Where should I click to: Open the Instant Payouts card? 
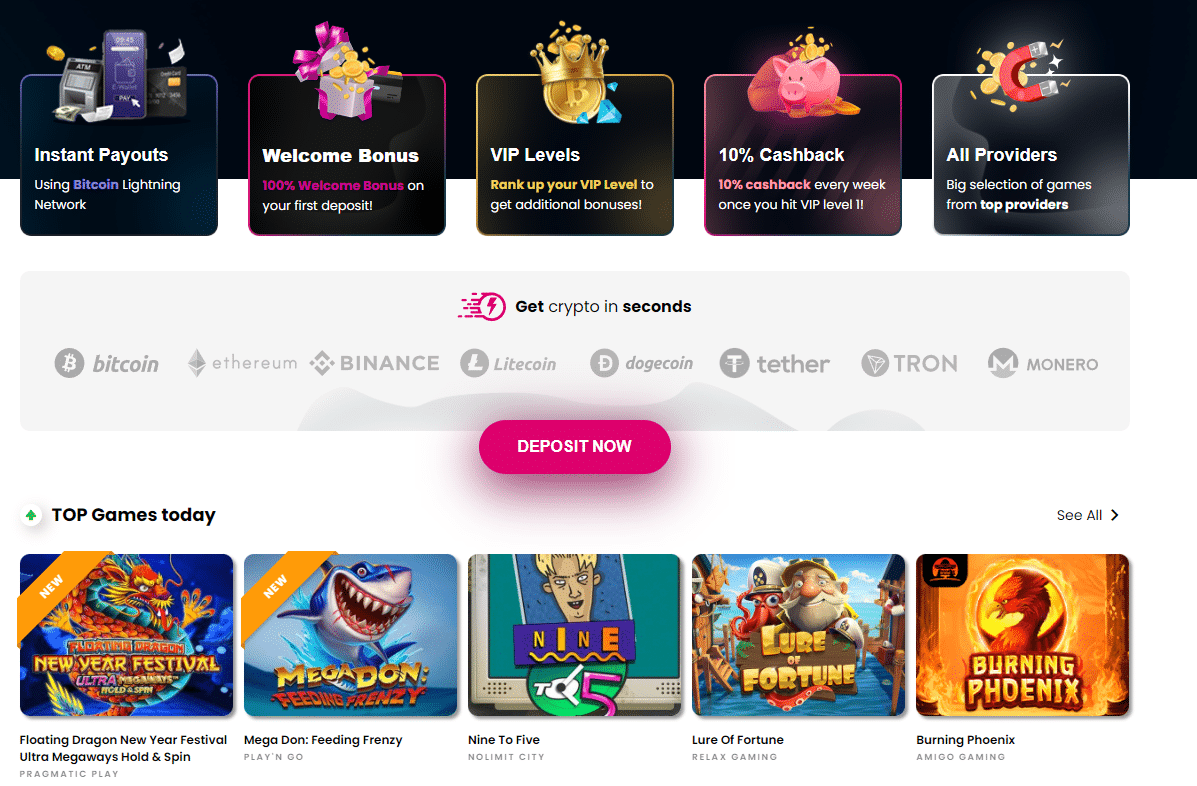coord(119,155)
